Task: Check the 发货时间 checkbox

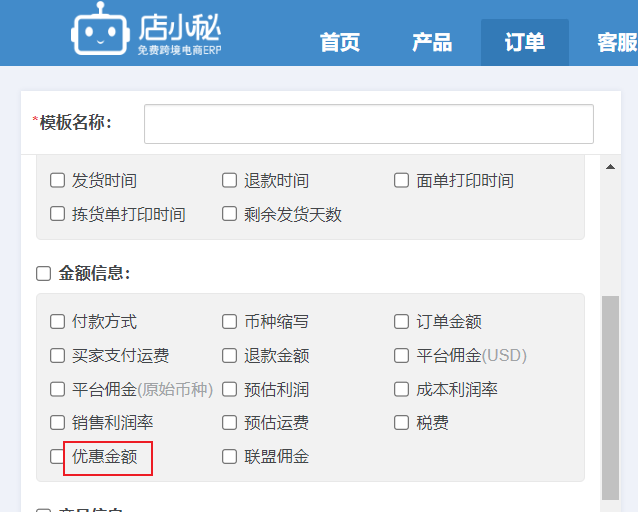Action: [57, 180]
